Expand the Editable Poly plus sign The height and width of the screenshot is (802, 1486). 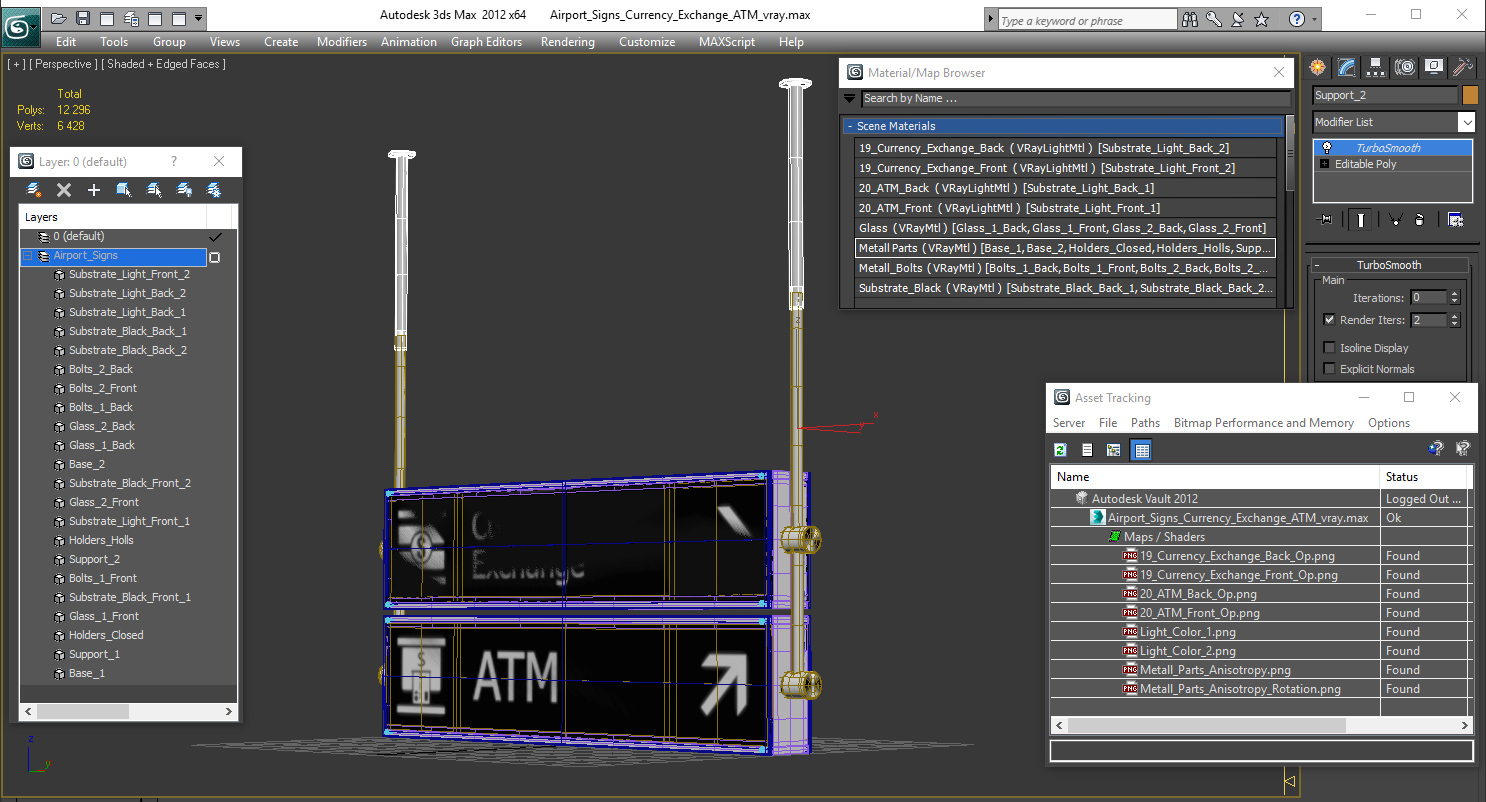click(1325, 164)
